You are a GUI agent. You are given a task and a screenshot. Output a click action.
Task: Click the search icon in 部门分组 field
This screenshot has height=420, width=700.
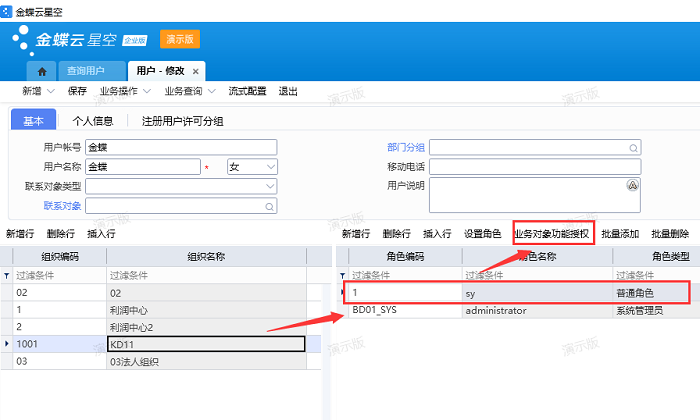[x=632, y=146]
